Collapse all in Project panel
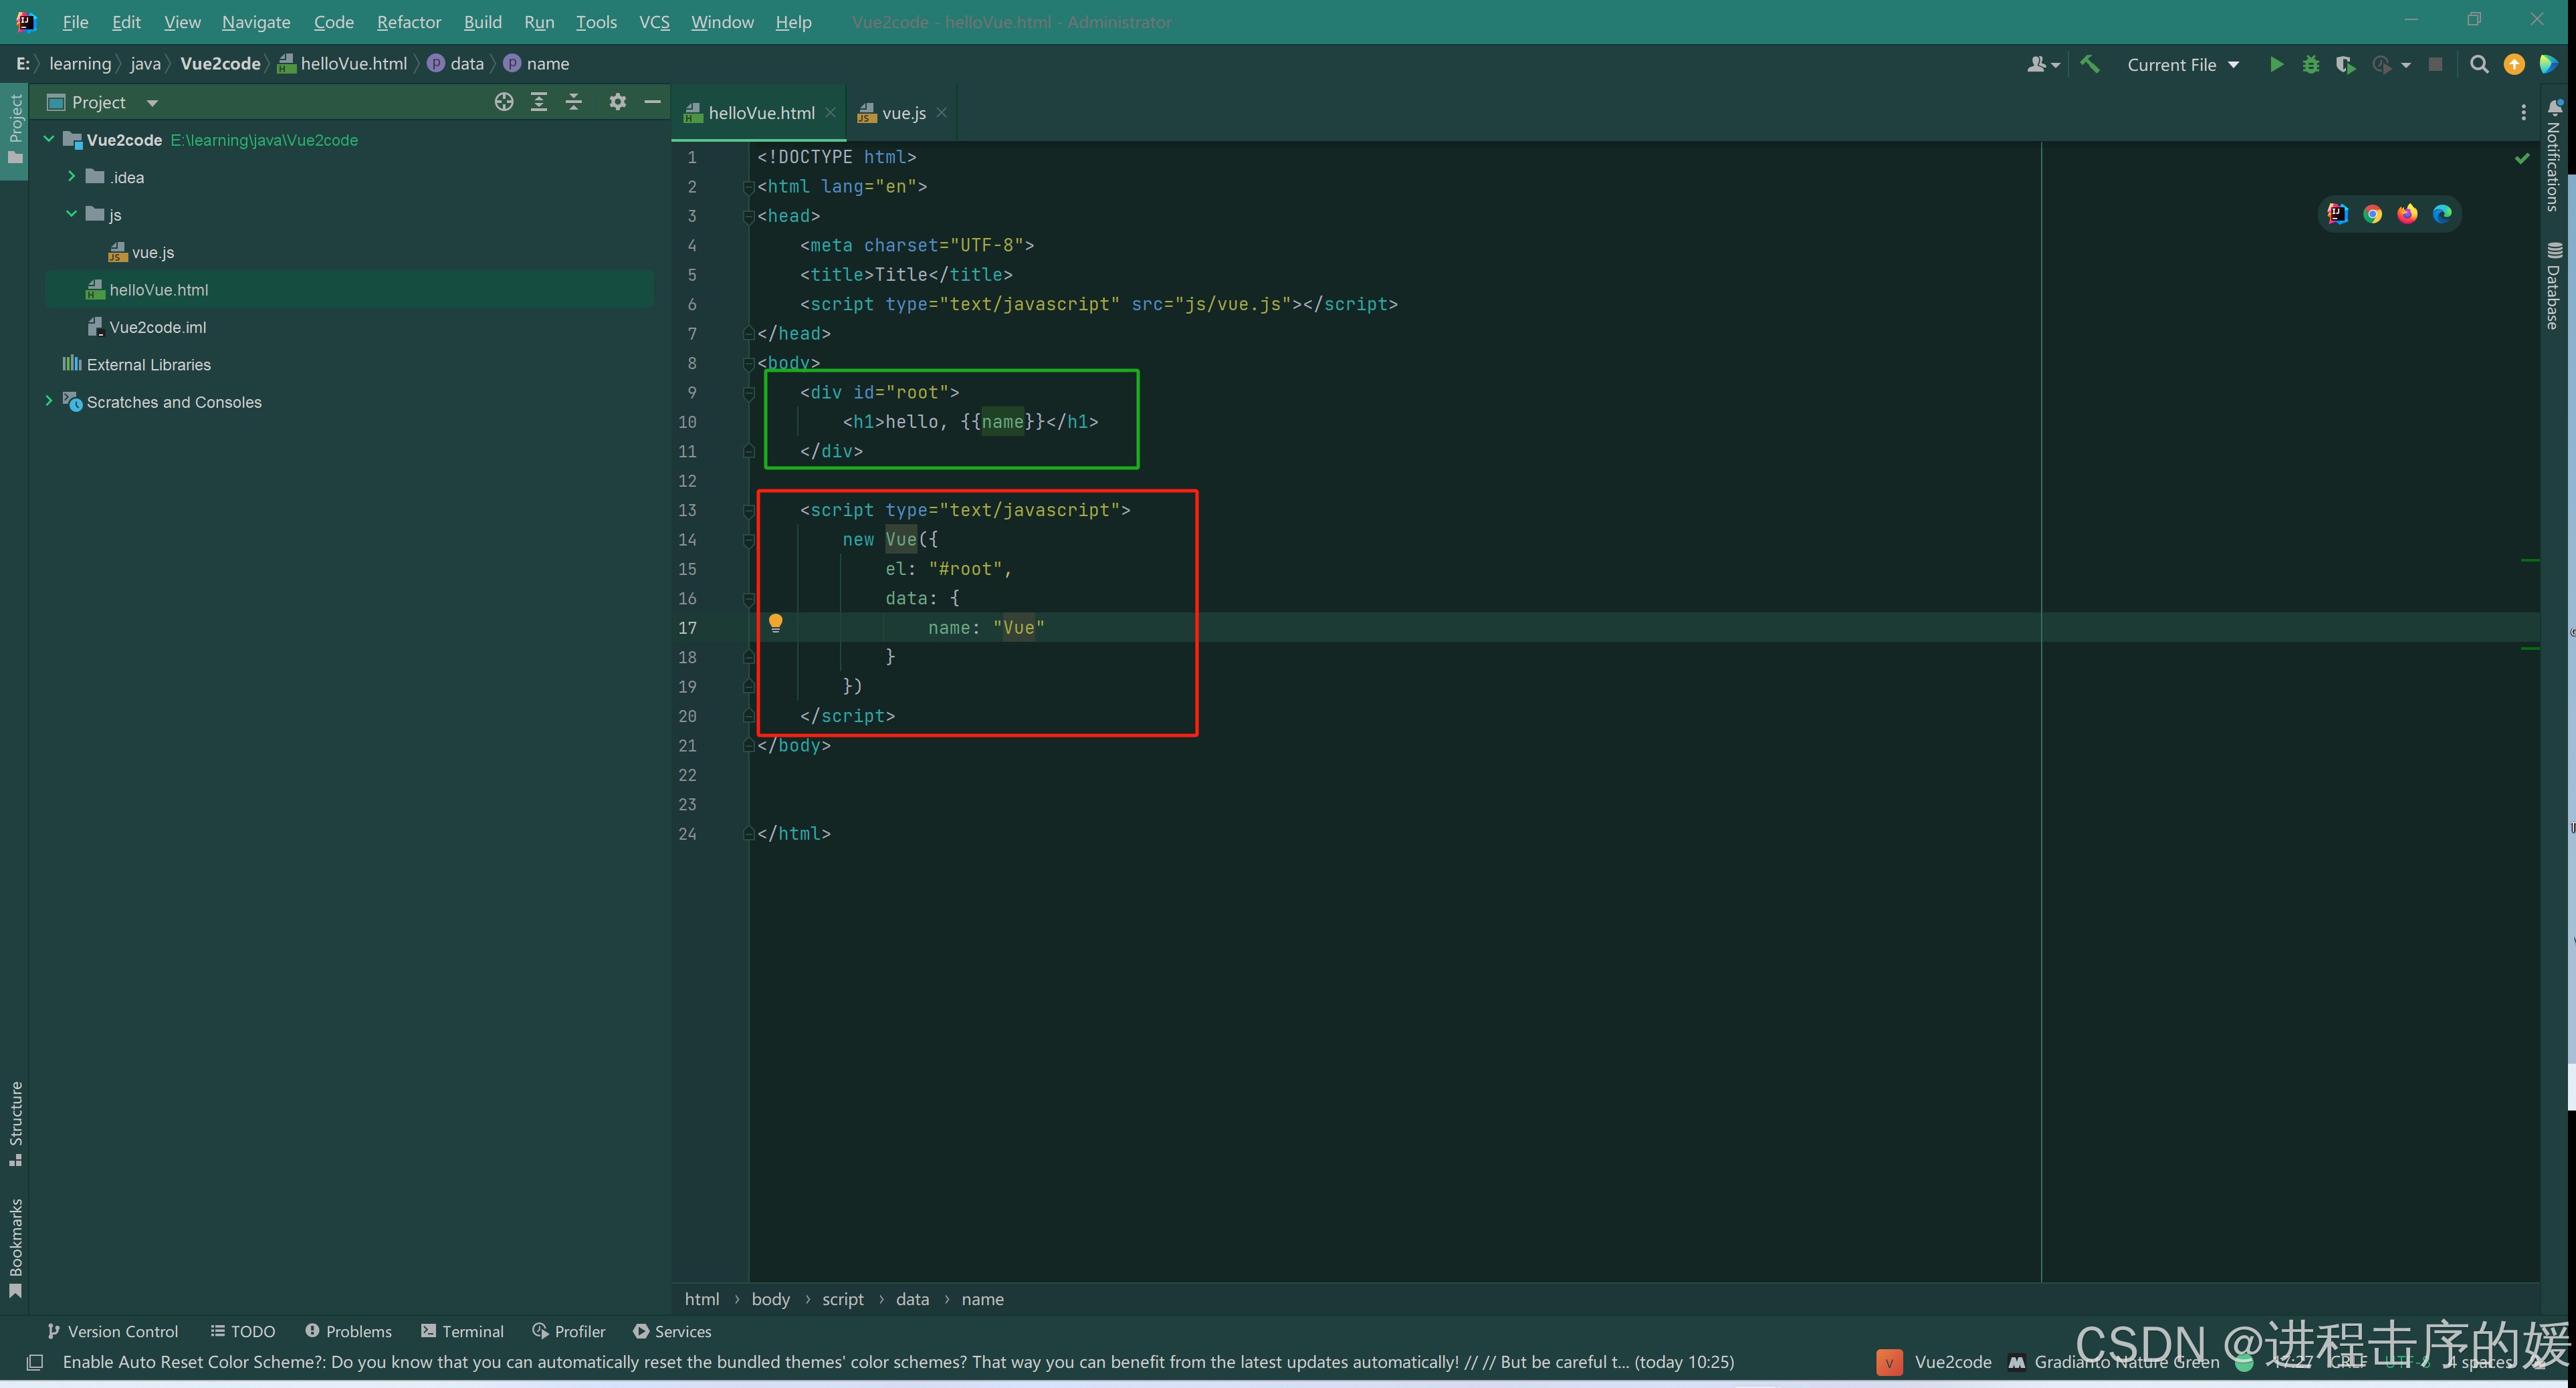 (574, 102)
